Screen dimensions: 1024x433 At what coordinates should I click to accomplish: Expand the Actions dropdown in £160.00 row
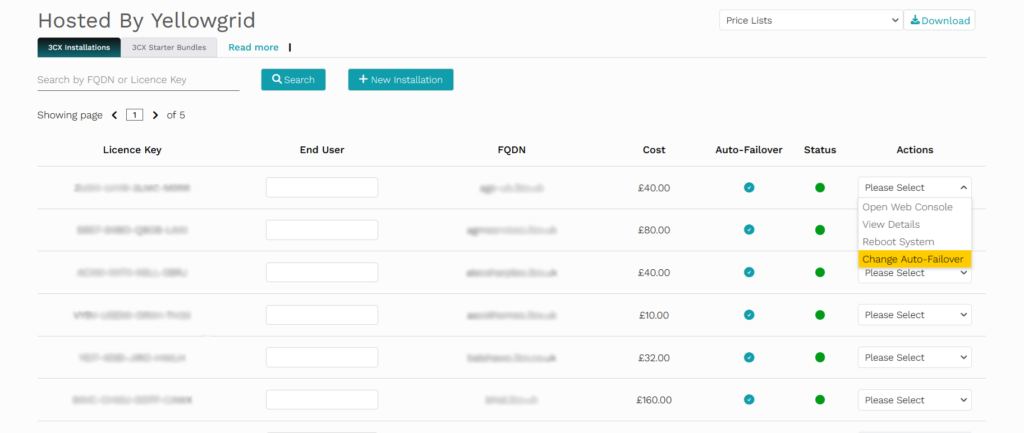point(914,400)
